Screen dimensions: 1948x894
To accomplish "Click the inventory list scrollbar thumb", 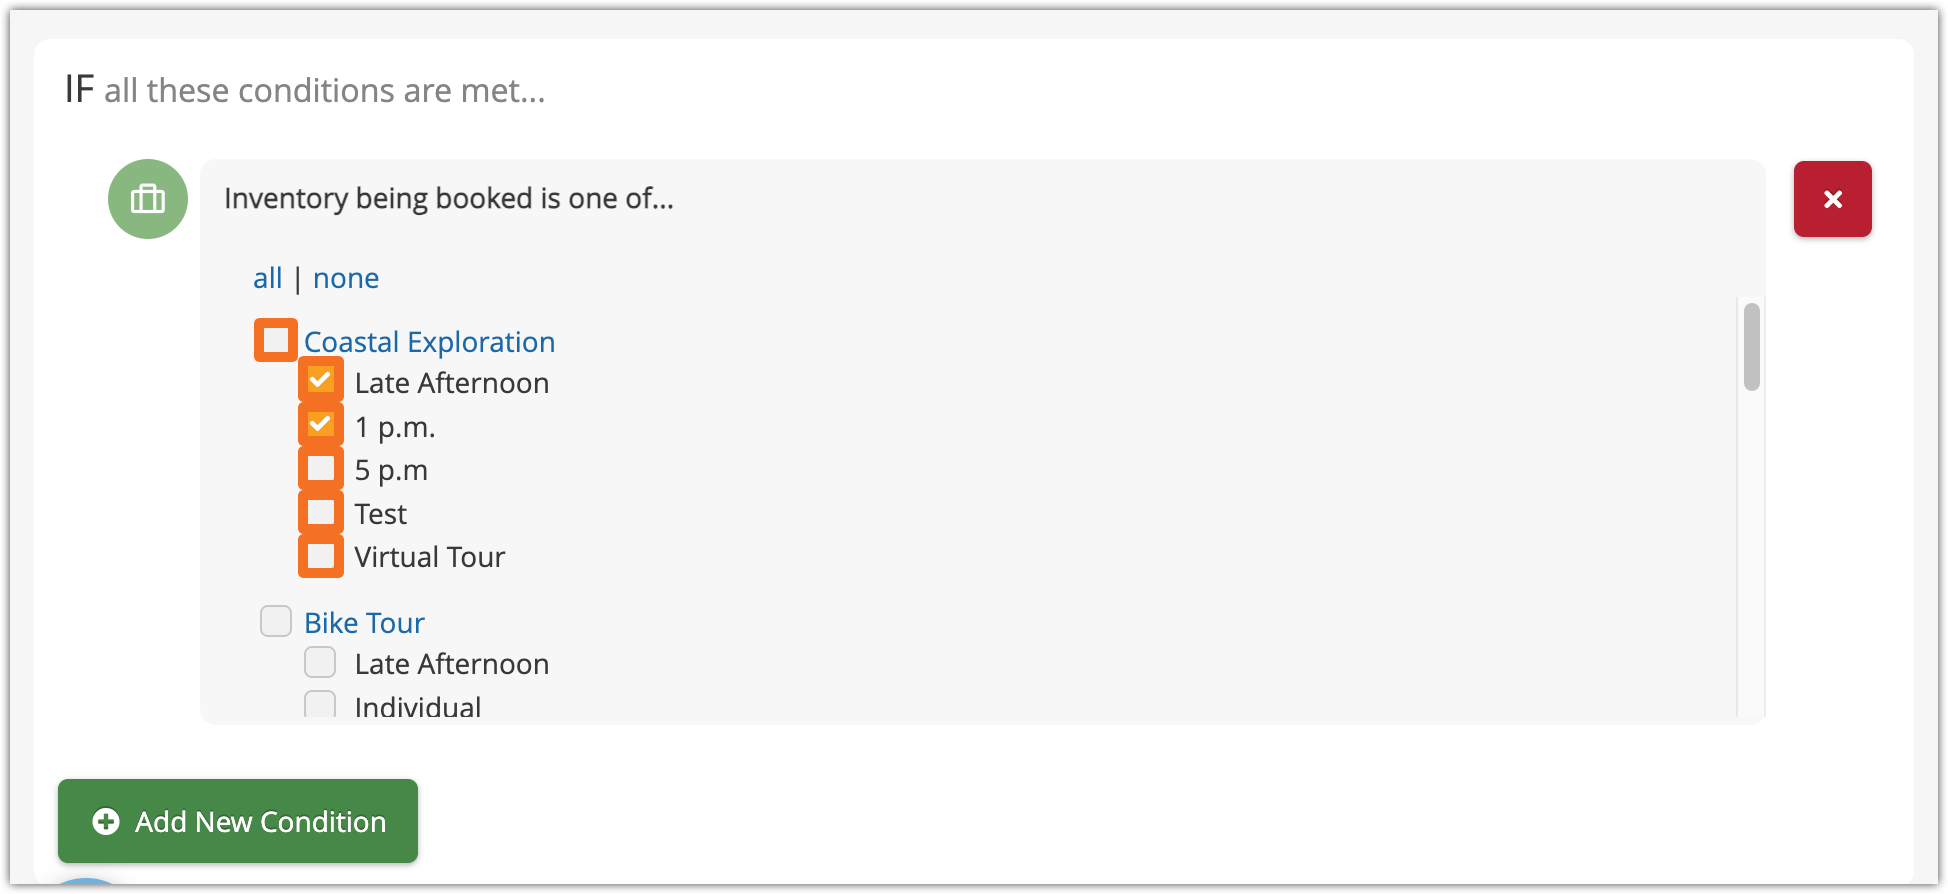I will (1751, 346).
